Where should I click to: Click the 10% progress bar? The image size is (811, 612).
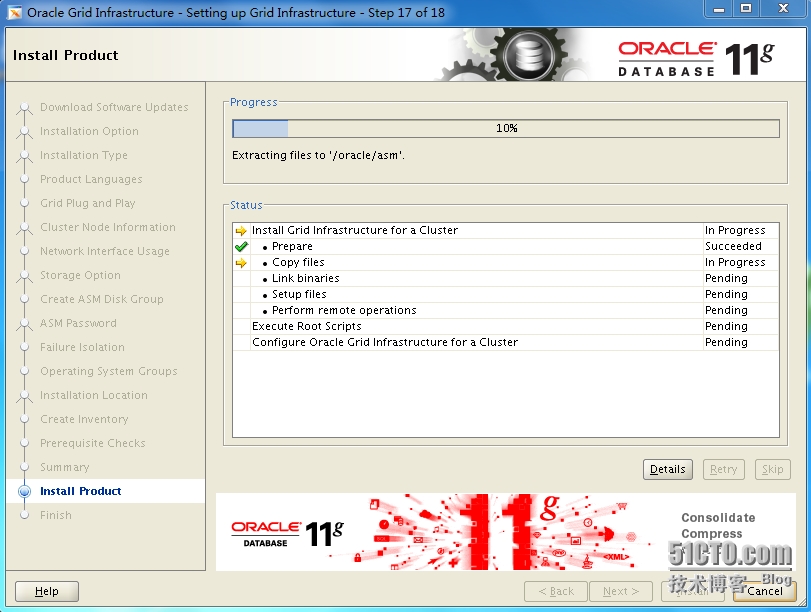pyautogui.click(x=506, y=128)
